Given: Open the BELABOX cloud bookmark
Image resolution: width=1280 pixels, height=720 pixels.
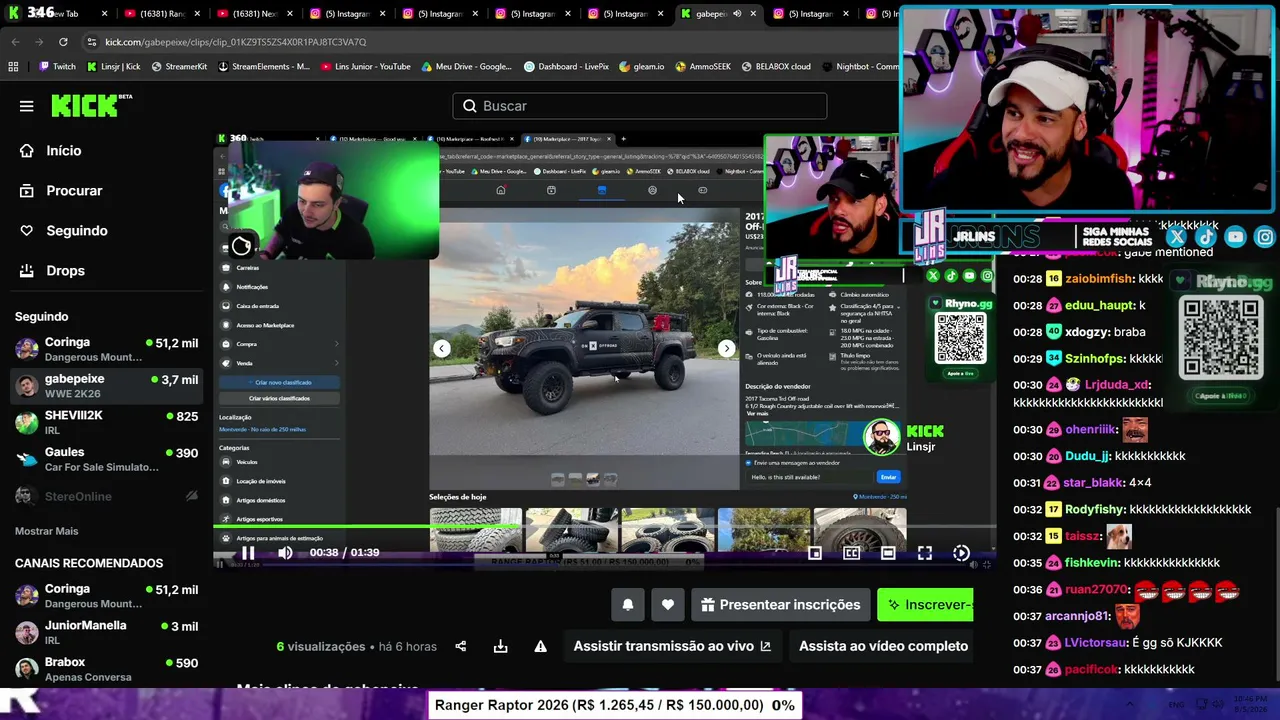Looking at the screenshot, I should (x=776, y=67).
